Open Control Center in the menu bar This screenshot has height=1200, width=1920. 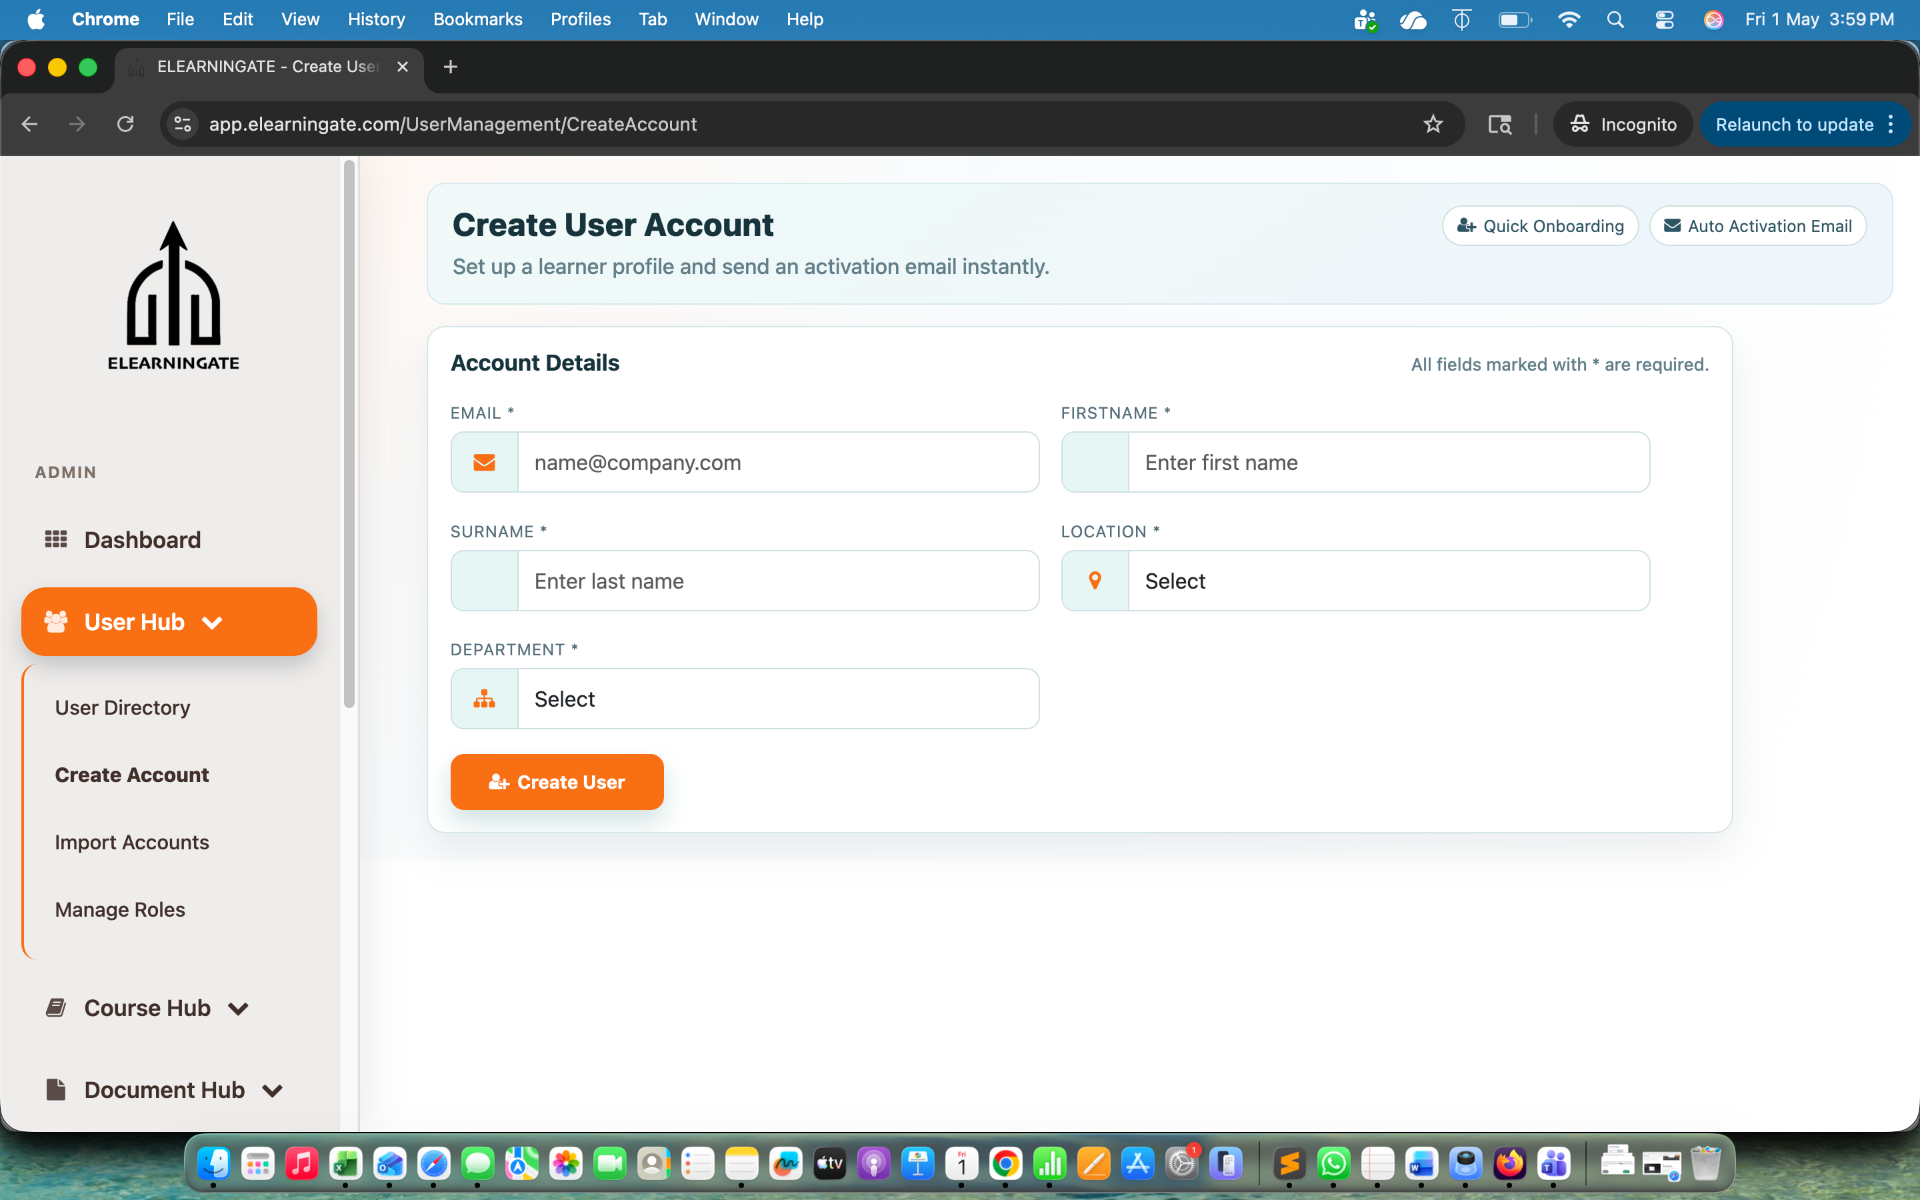click(x=1664, y=19)
